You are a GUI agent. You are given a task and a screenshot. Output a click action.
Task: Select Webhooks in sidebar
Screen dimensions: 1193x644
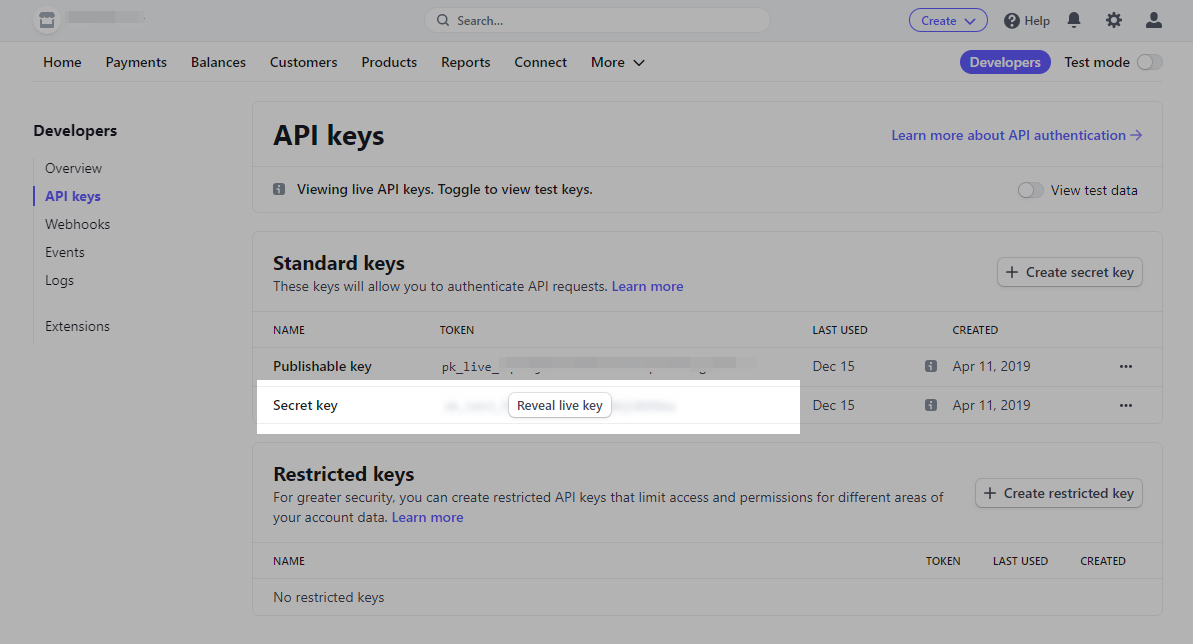click(78, 225)
